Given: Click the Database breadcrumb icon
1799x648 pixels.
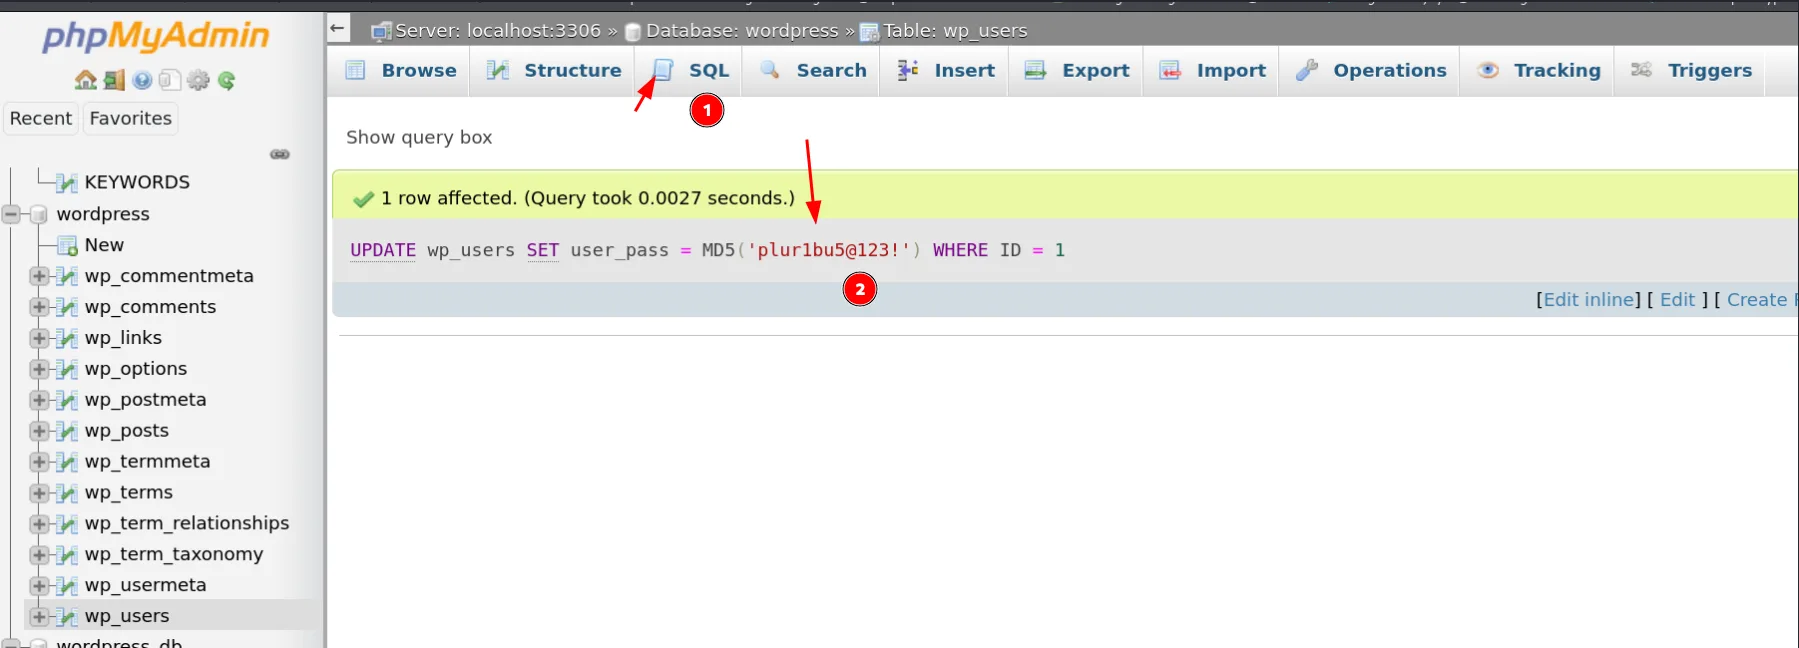Looking at the screenshot, I should point(633,32).
